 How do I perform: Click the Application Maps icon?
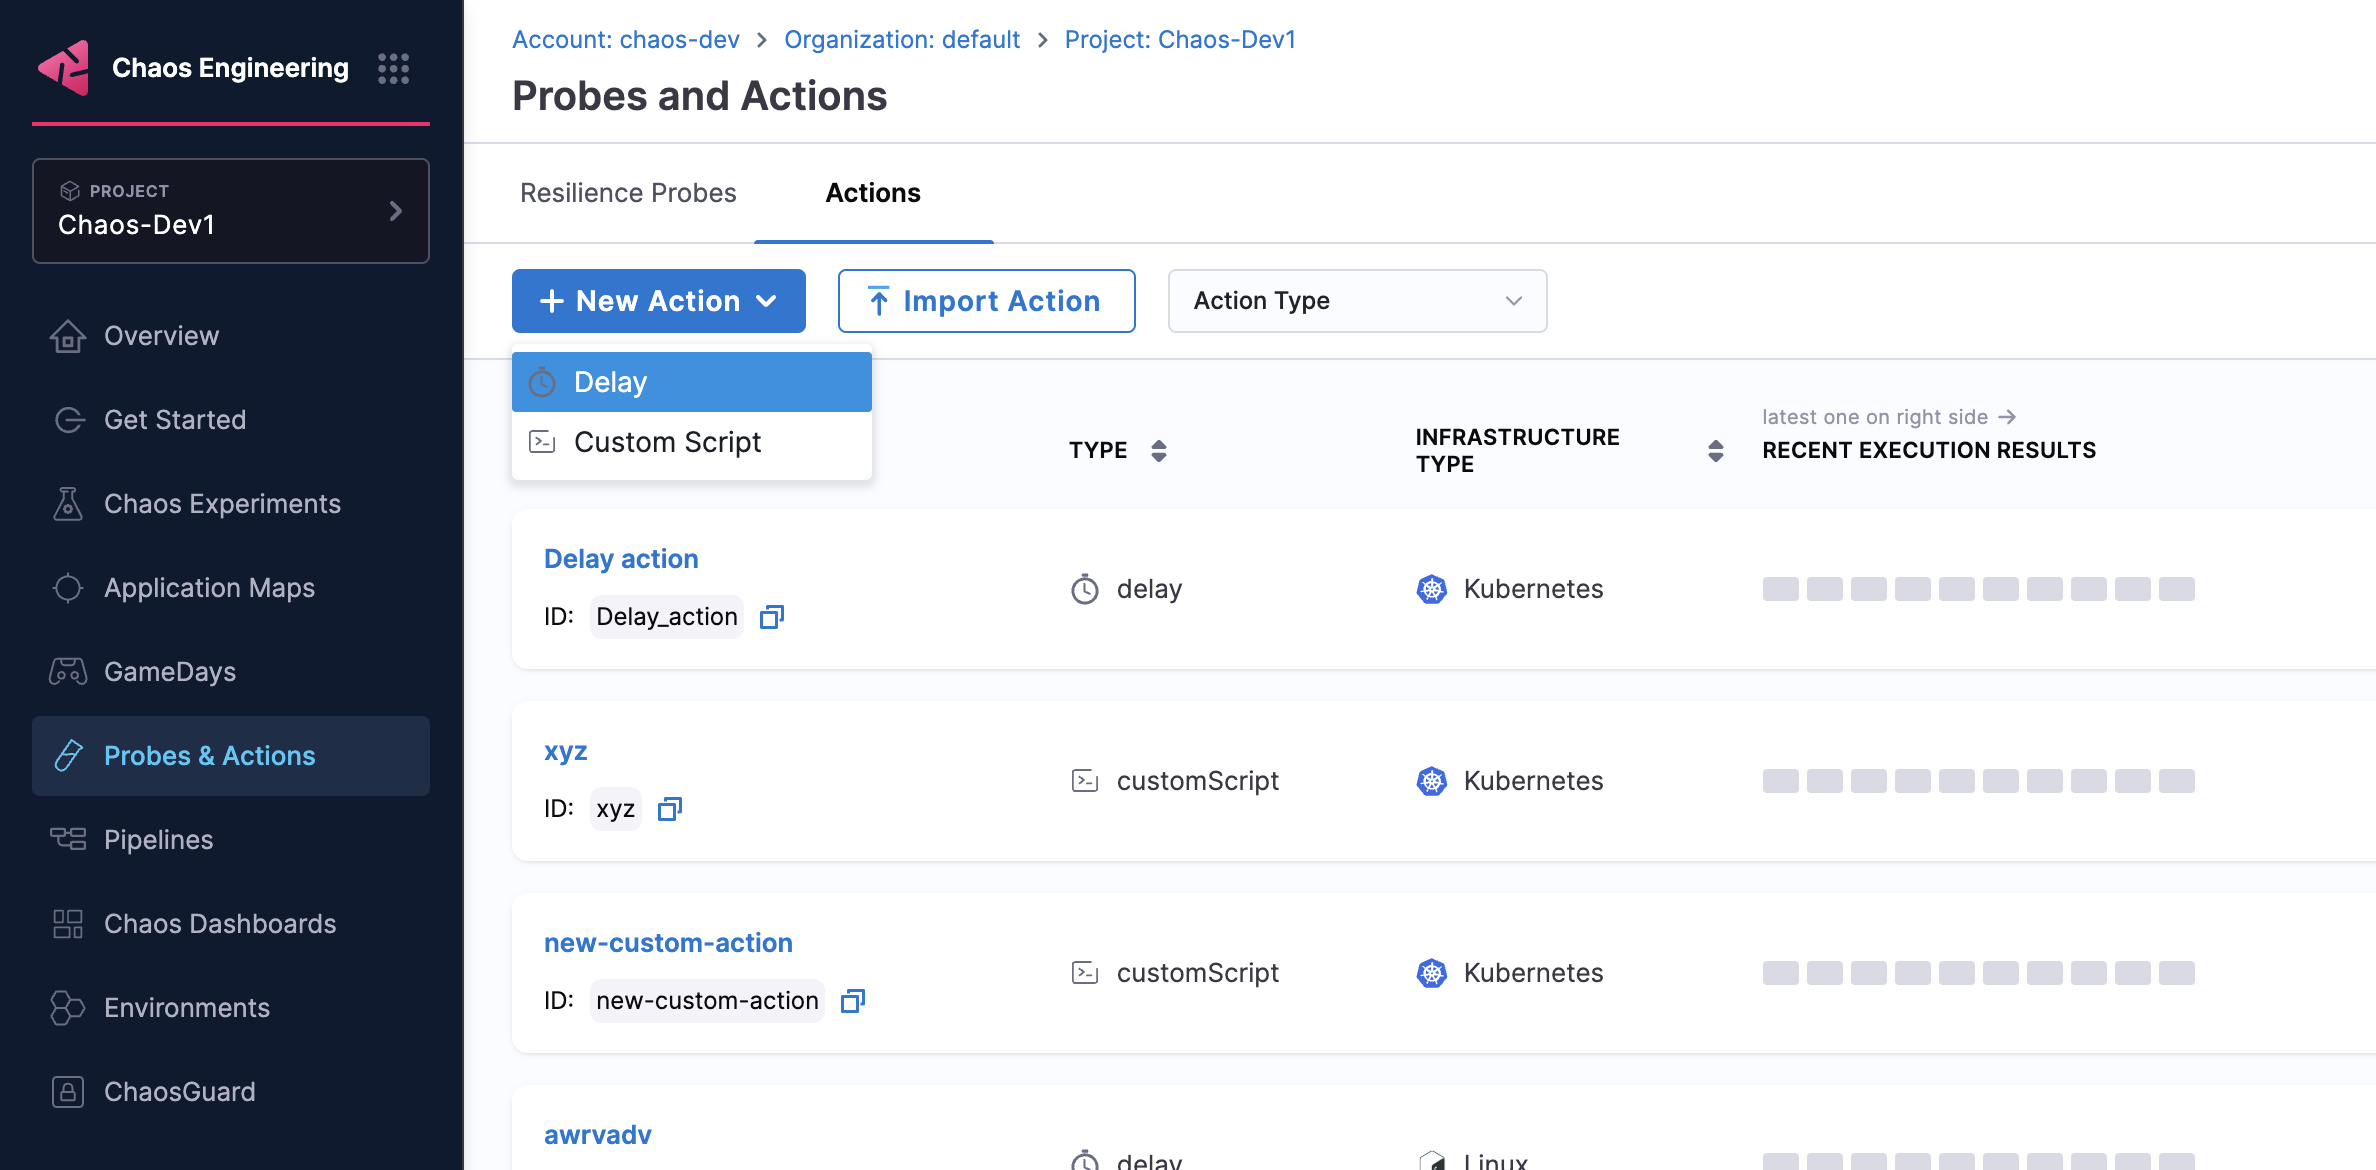coord(67,587)
